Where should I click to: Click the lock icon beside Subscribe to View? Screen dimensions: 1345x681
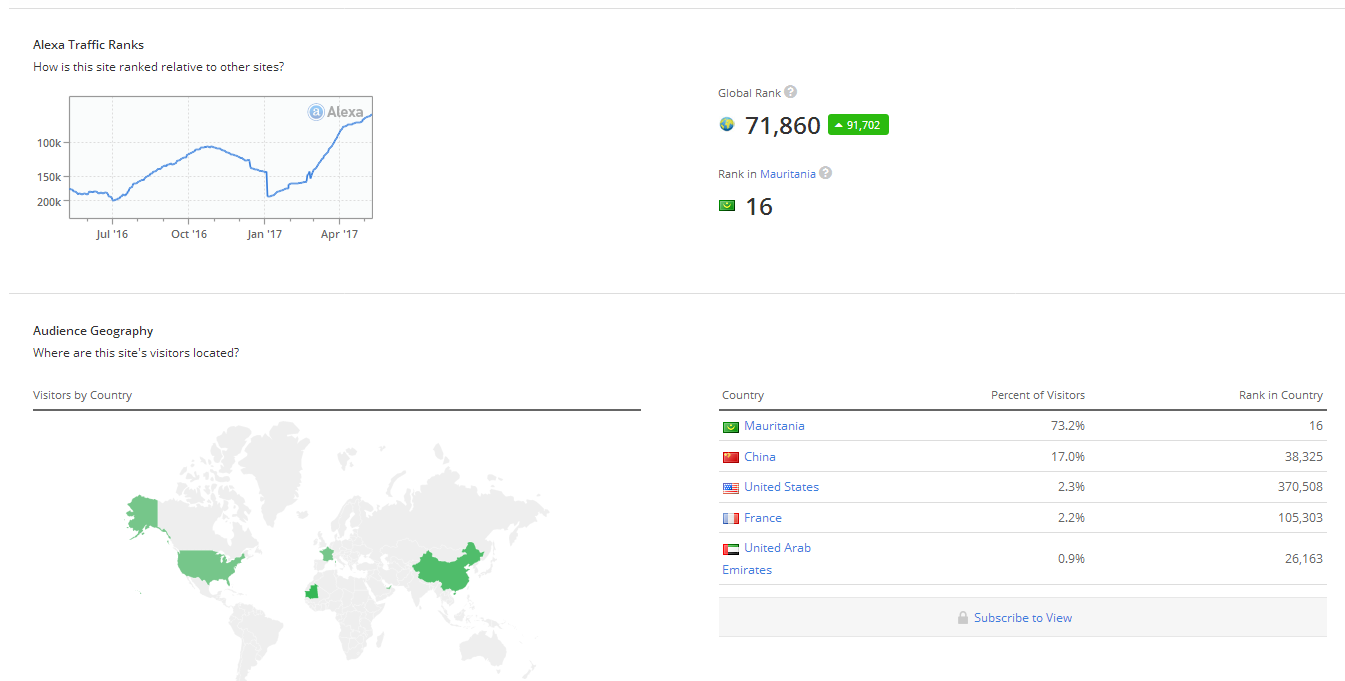pyautogui.click(x=962, y=618)
